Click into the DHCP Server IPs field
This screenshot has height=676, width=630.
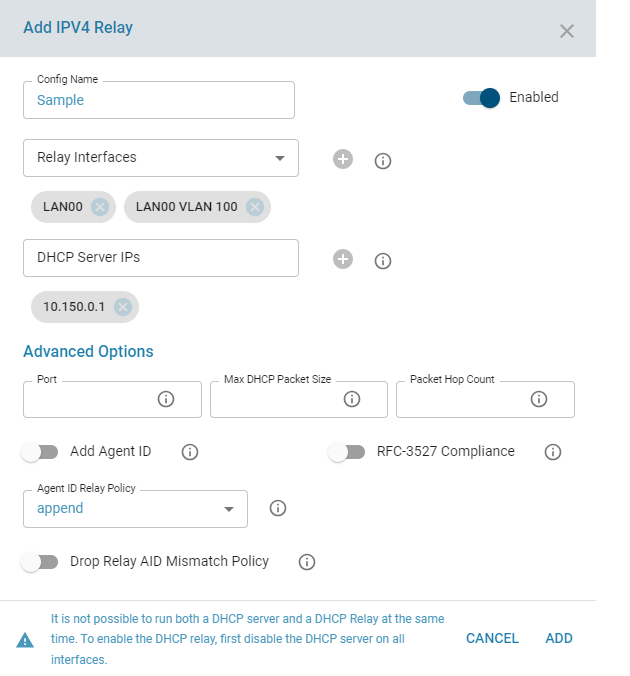click(x=160, y=258)
